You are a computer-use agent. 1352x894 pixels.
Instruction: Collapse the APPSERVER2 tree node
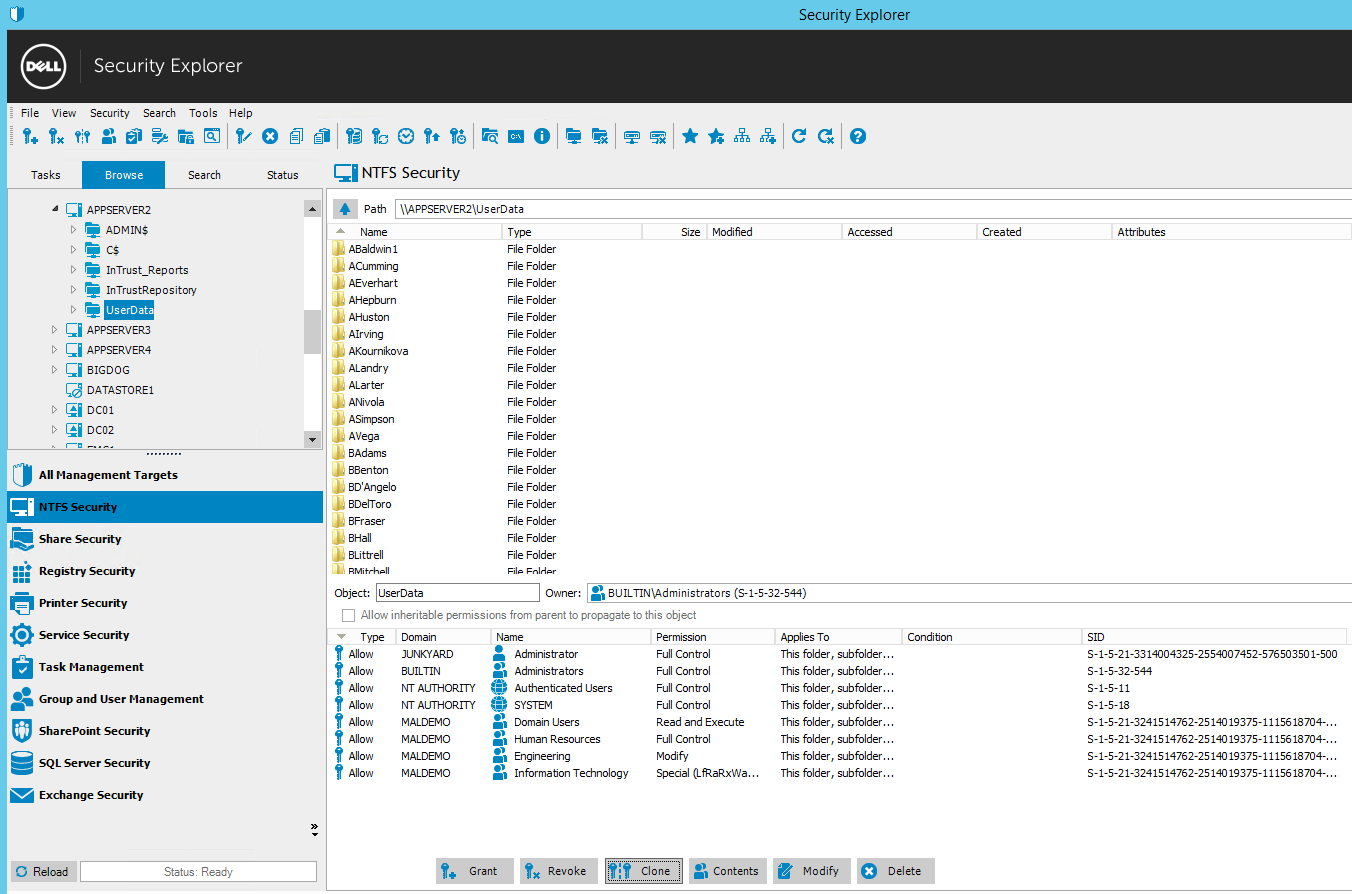(x=55, y=210)
